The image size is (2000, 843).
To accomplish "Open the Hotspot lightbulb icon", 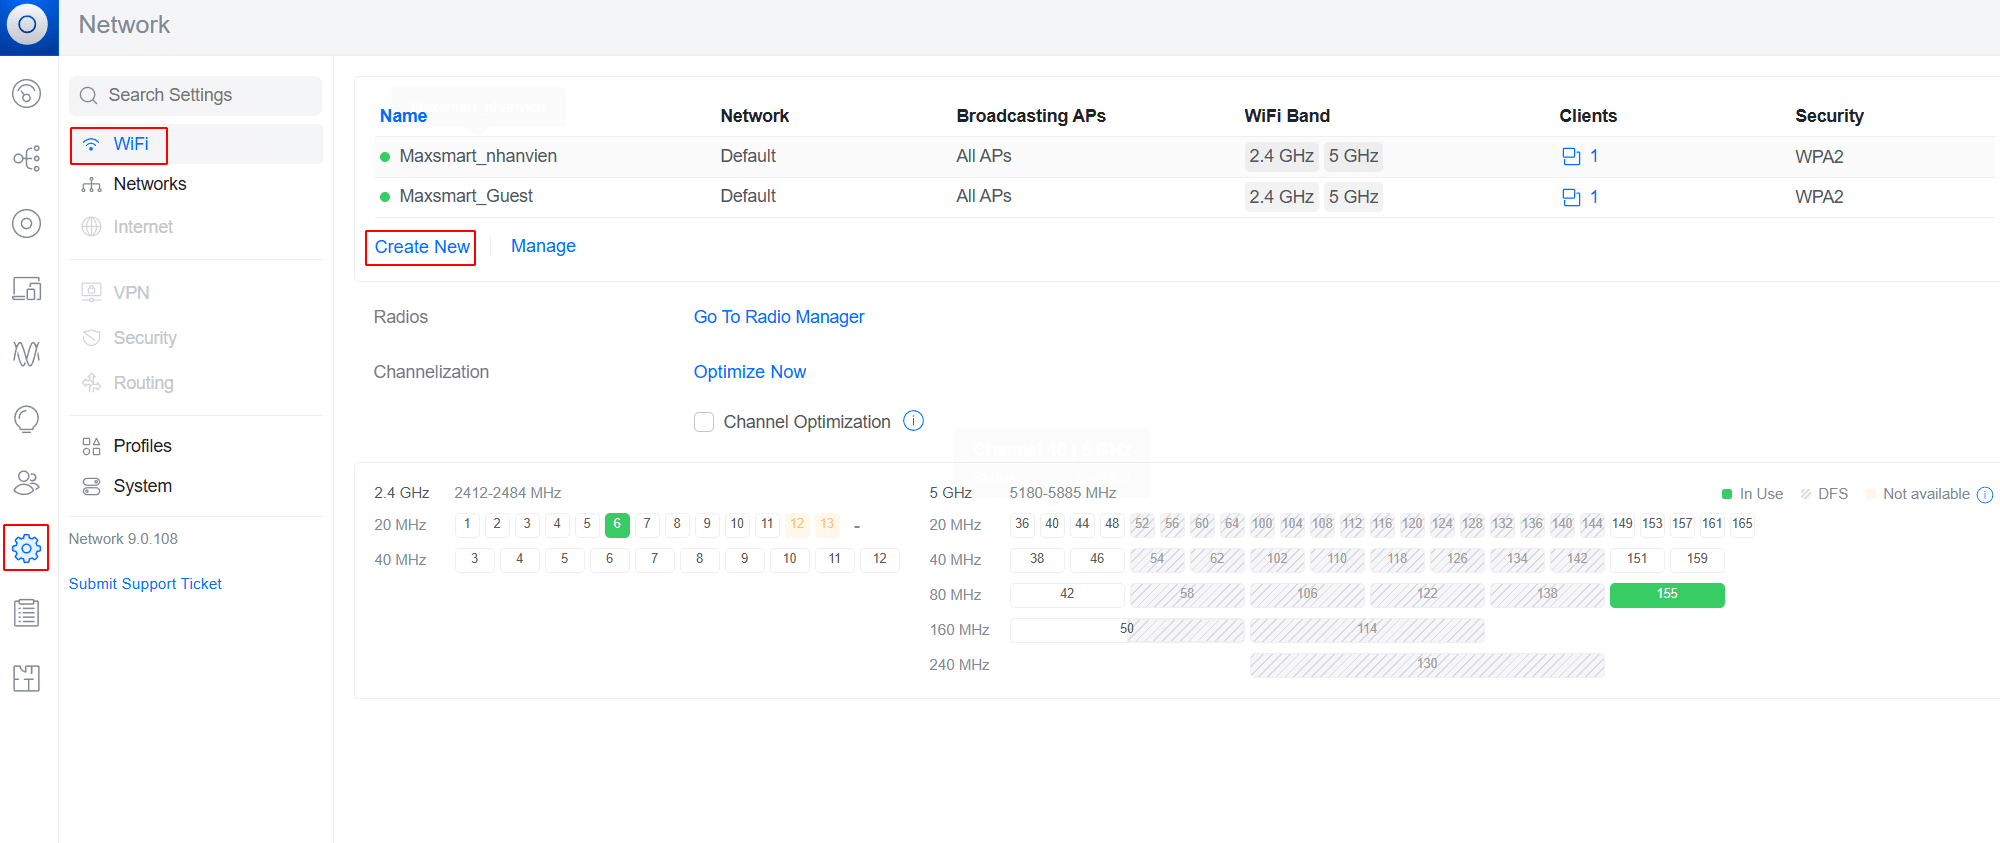I will [x=27, y=418].
